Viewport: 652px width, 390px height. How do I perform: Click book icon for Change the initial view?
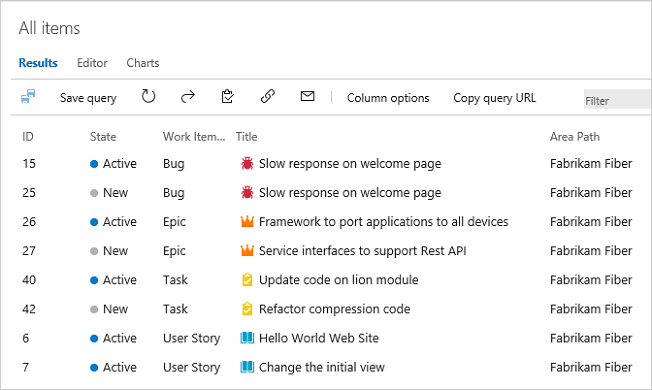click(247, 367)
